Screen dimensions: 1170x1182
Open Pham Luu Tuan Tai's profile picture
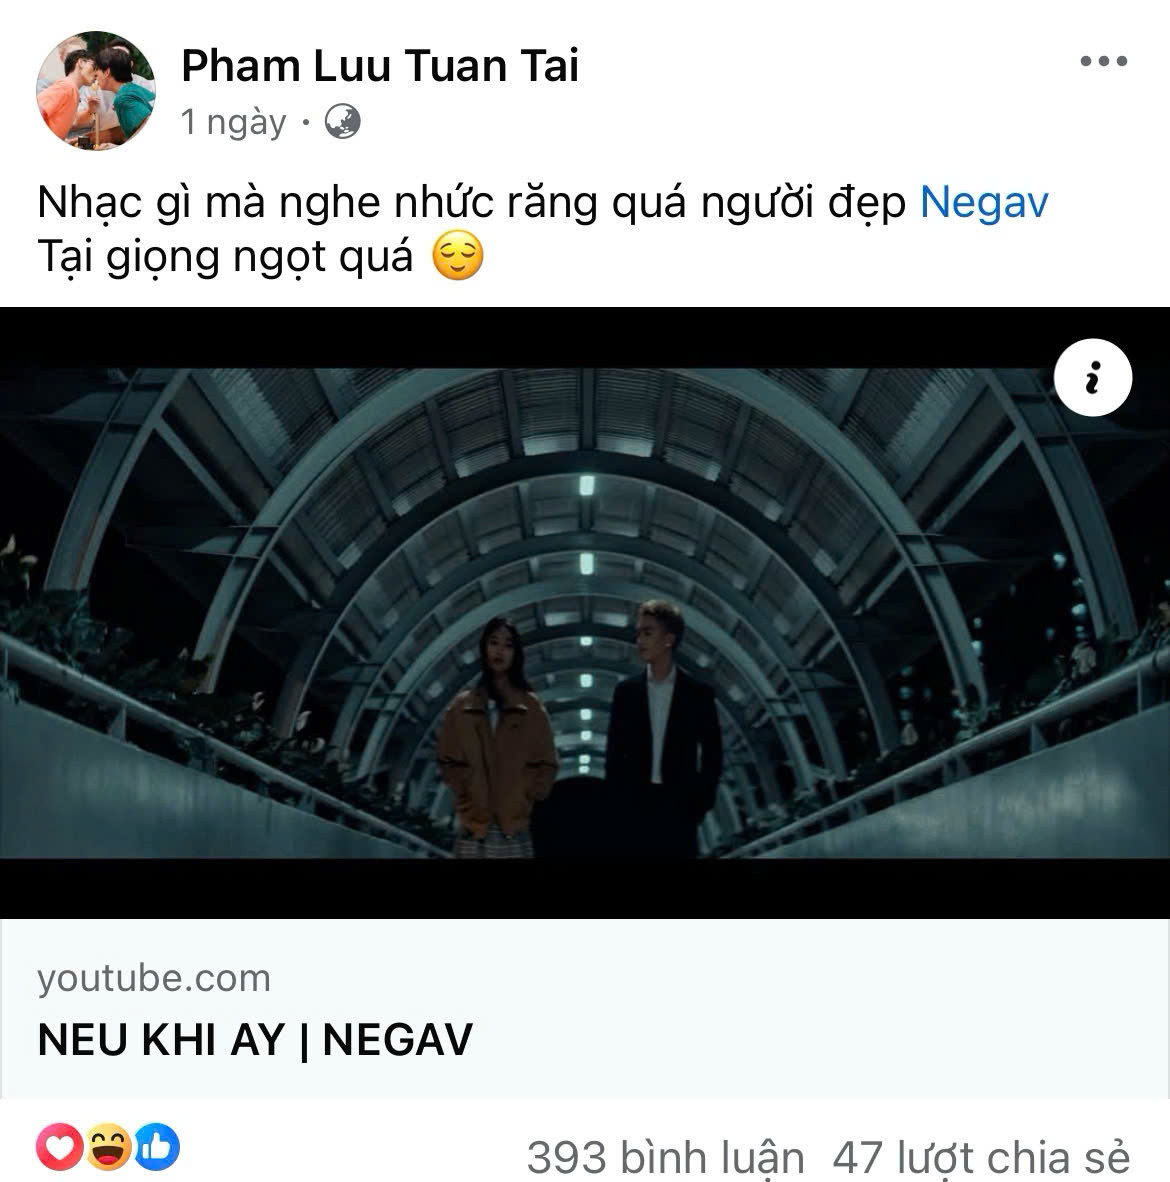(96, 90)
